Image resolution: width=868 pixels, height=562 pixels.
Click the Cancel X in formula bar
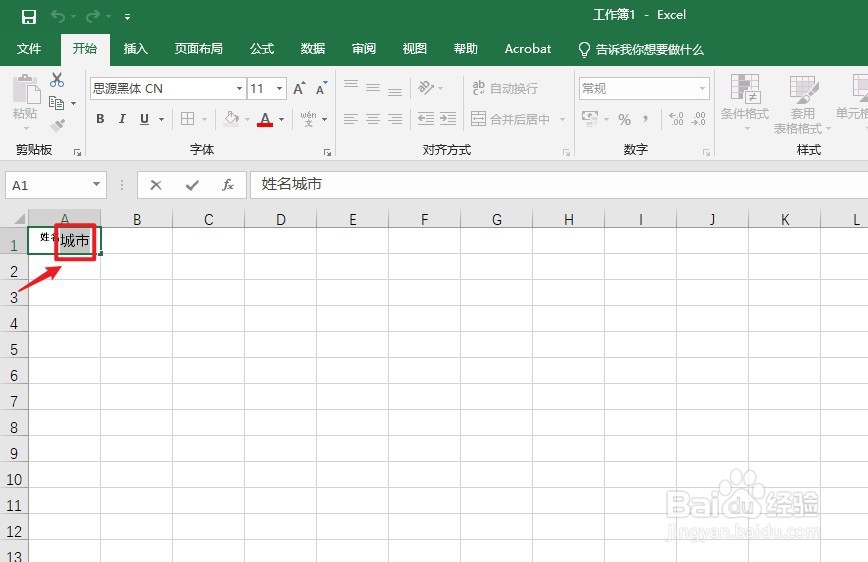tap(156, 185)
